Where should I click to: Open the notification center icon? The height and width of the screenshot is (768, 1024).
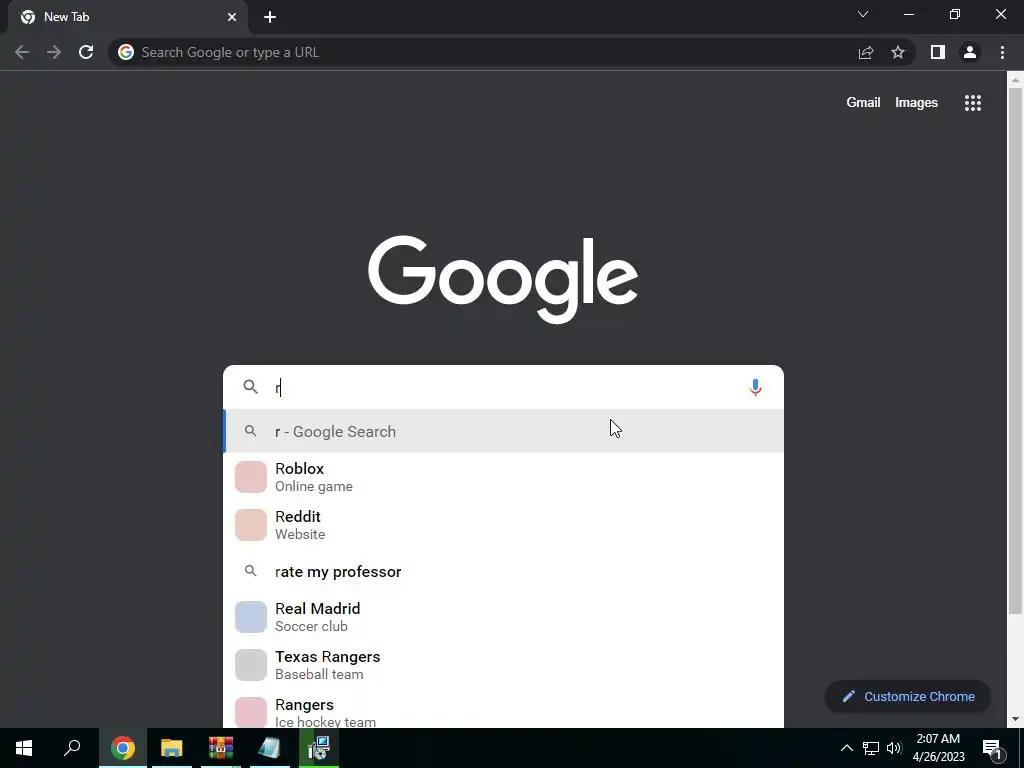992,749
